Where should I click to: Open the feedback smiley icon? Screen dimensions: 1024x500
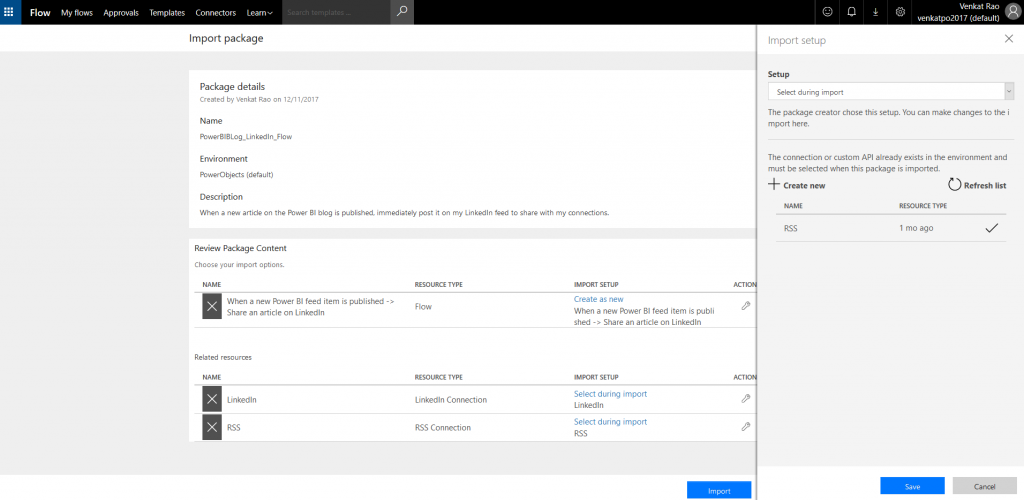(x=827, y=12)
